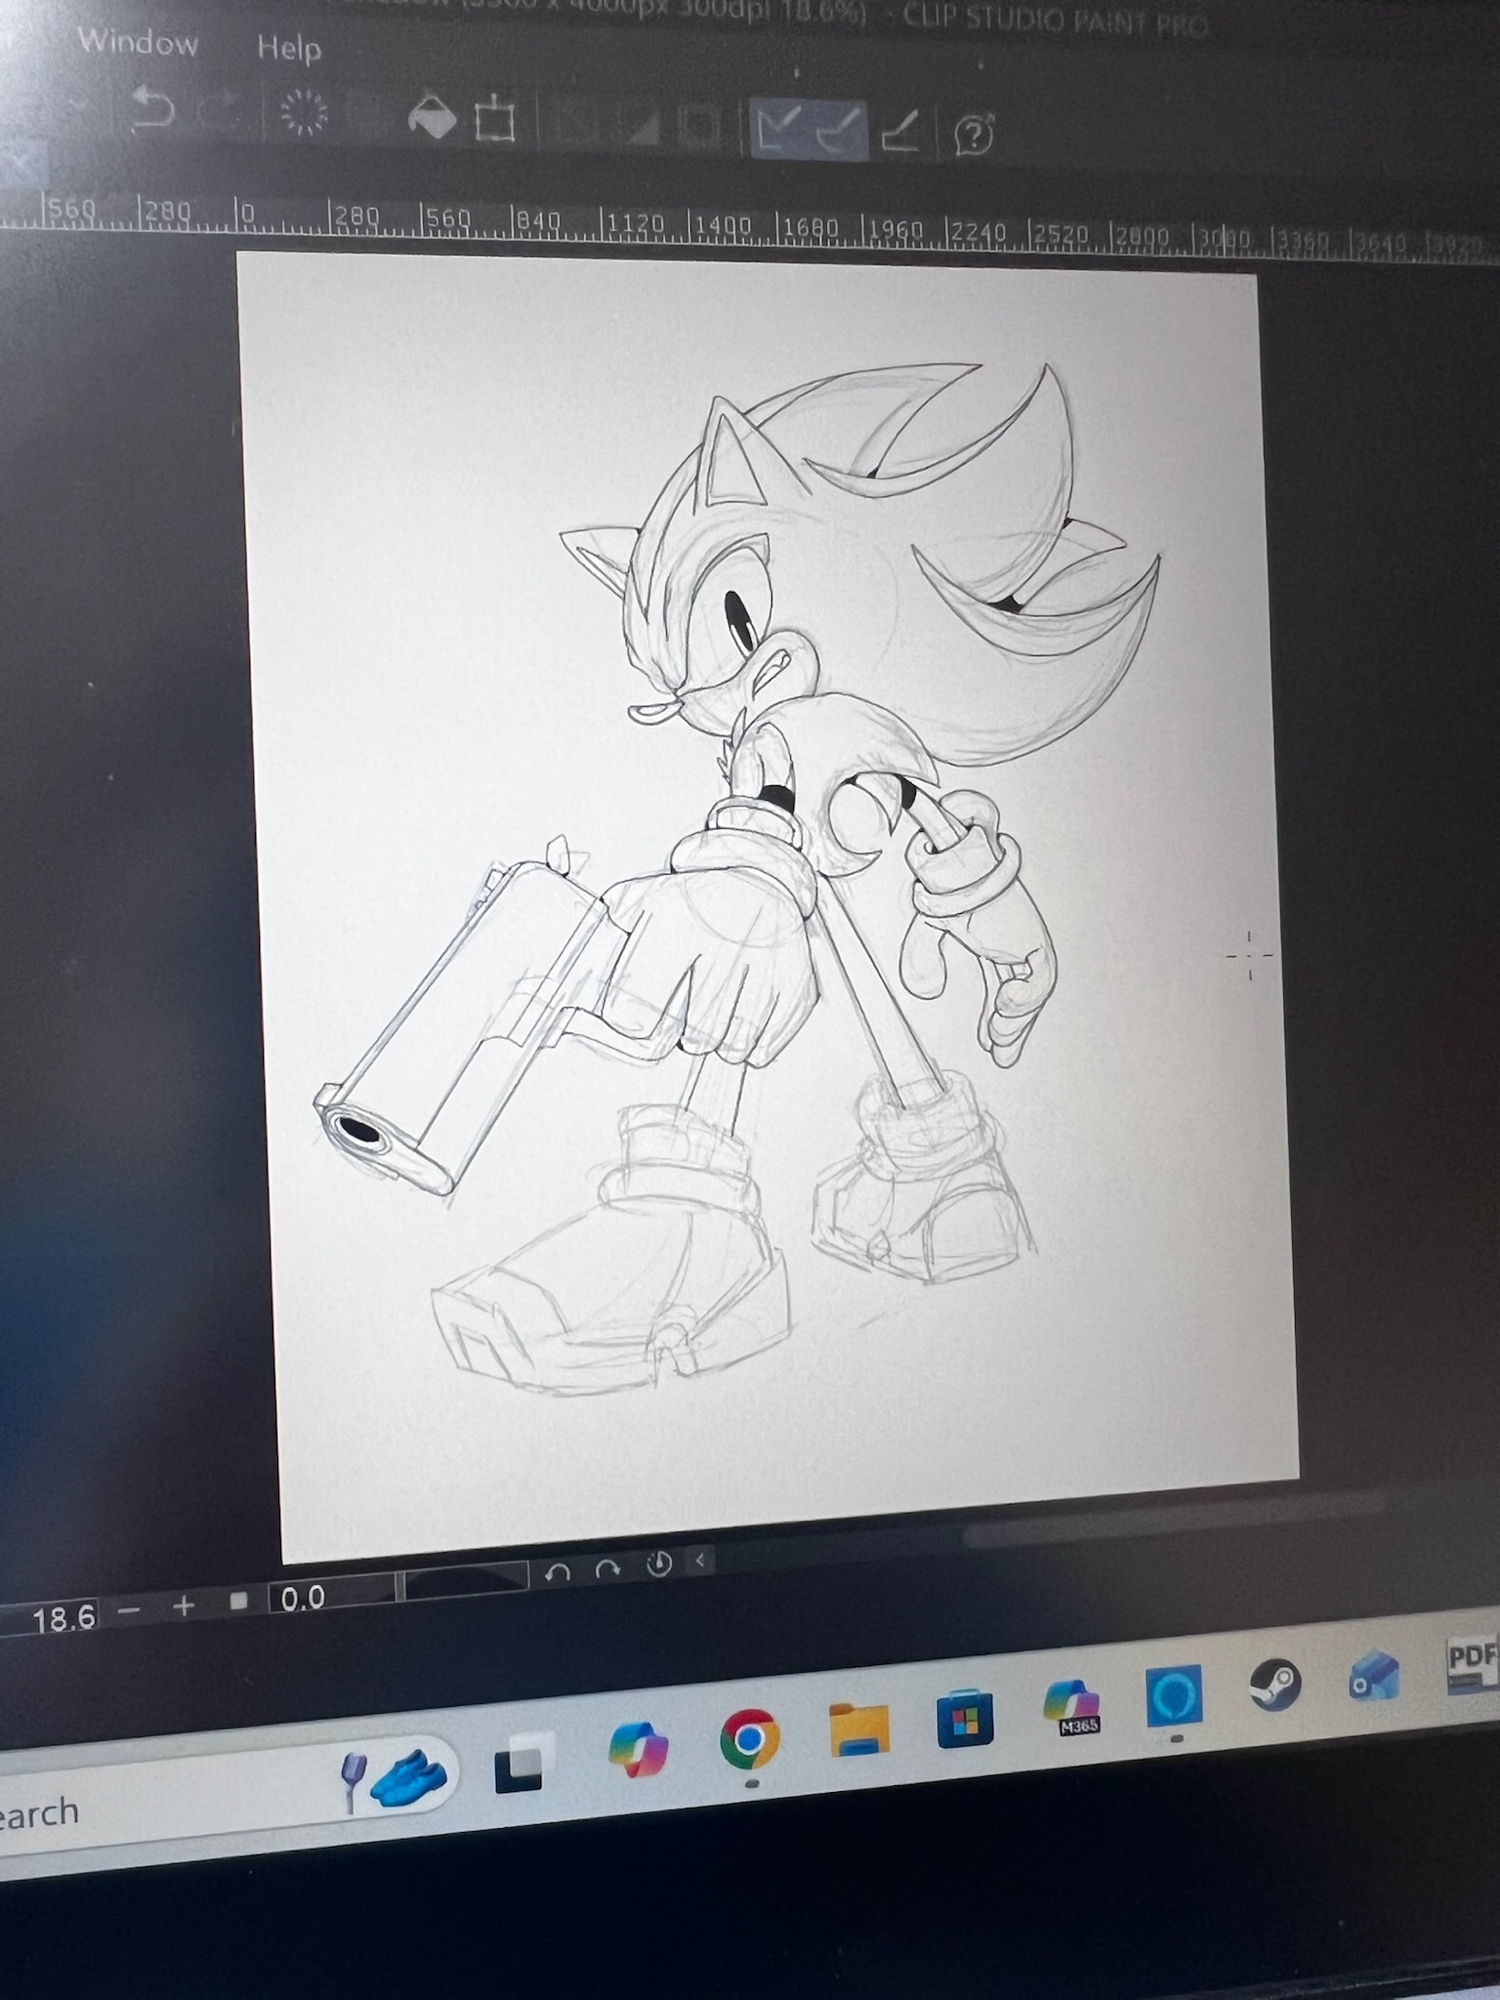Toggle the first highlighted snap-to-ruler button
The width and height of the screenshot is (1500, 2000).
point(778,128)
